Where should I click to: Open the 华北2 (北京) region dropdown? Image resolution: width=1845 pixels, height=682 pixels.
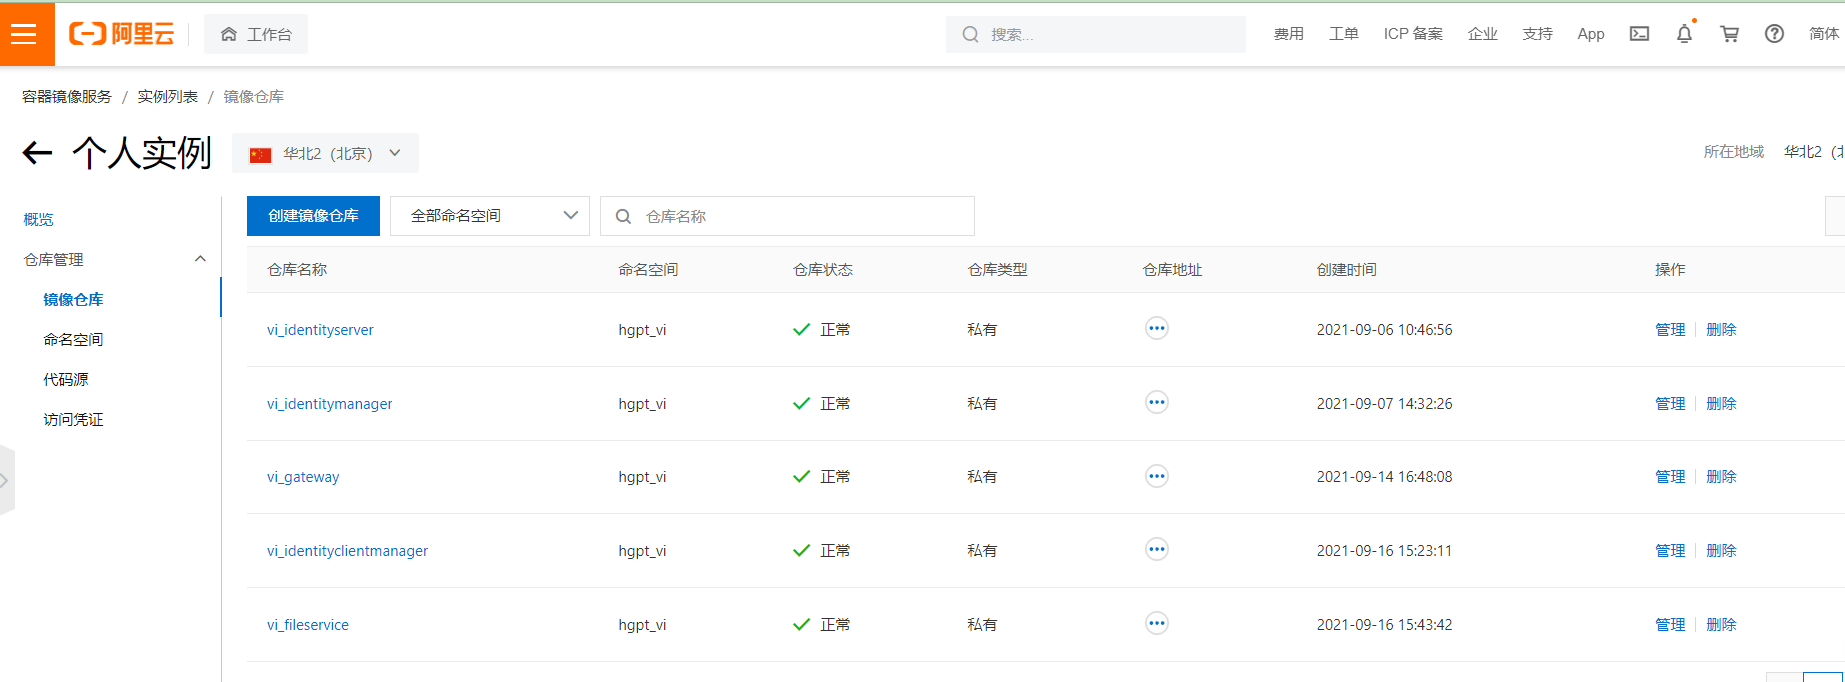(326, 153)
